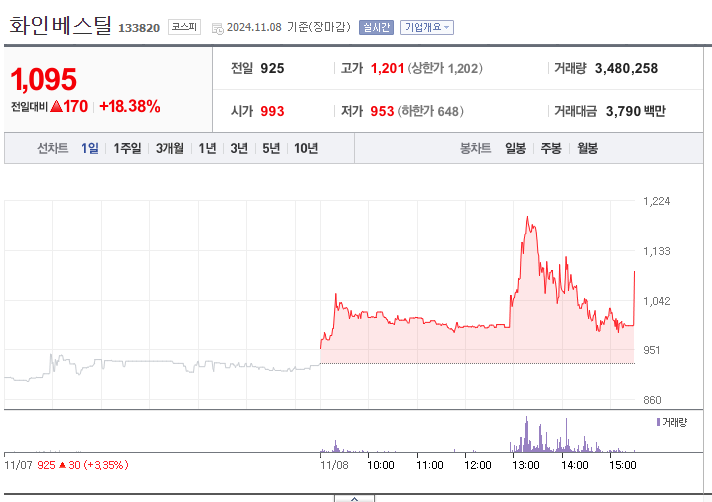The image size is (712, 502).
Task: Click the 11:00 time axis label
Action: [430, 465]
